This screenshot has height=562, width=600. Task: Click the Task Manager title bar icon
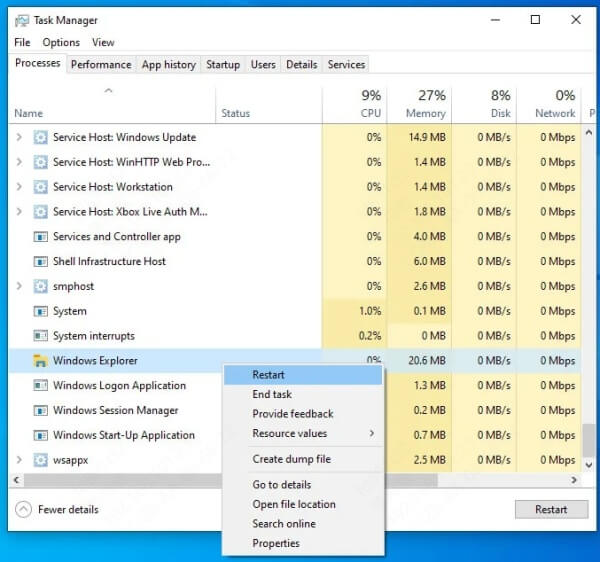[22, 21]
